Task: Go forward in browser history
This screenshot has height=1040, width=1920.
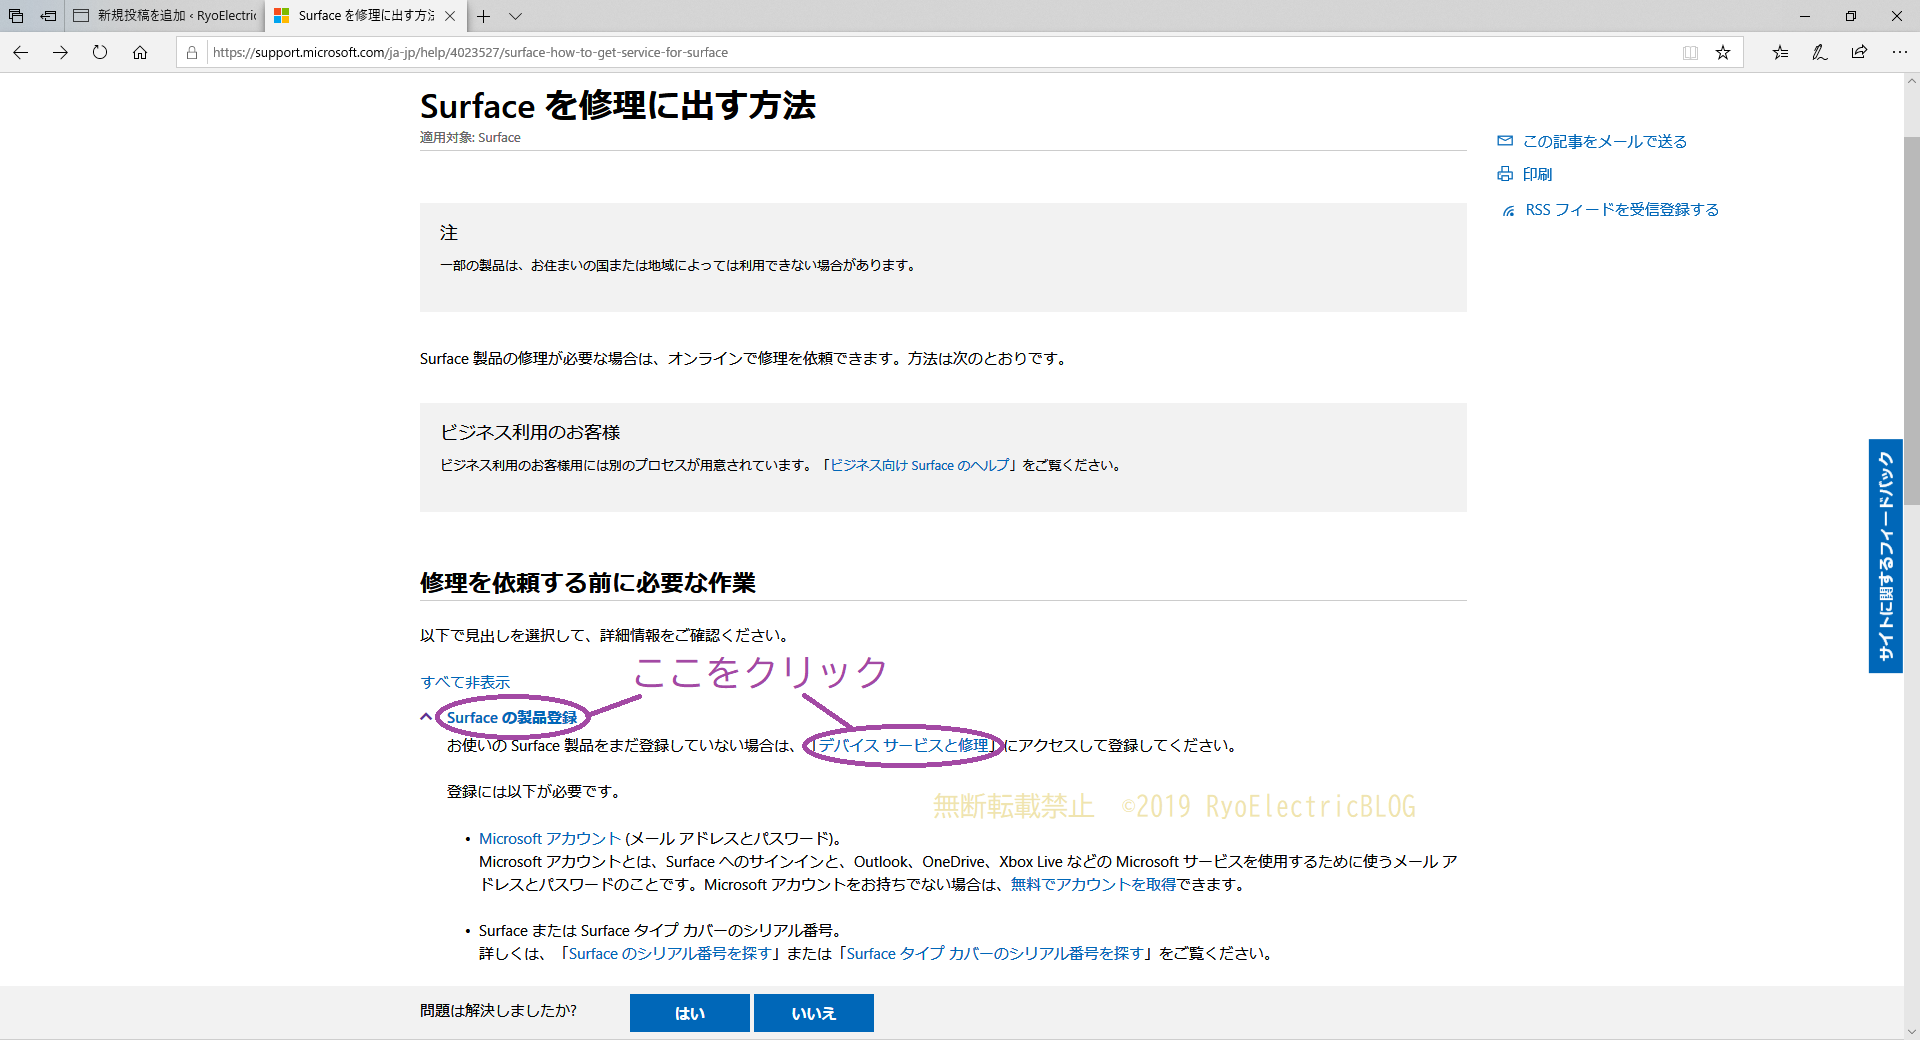Action: [60, 52]
